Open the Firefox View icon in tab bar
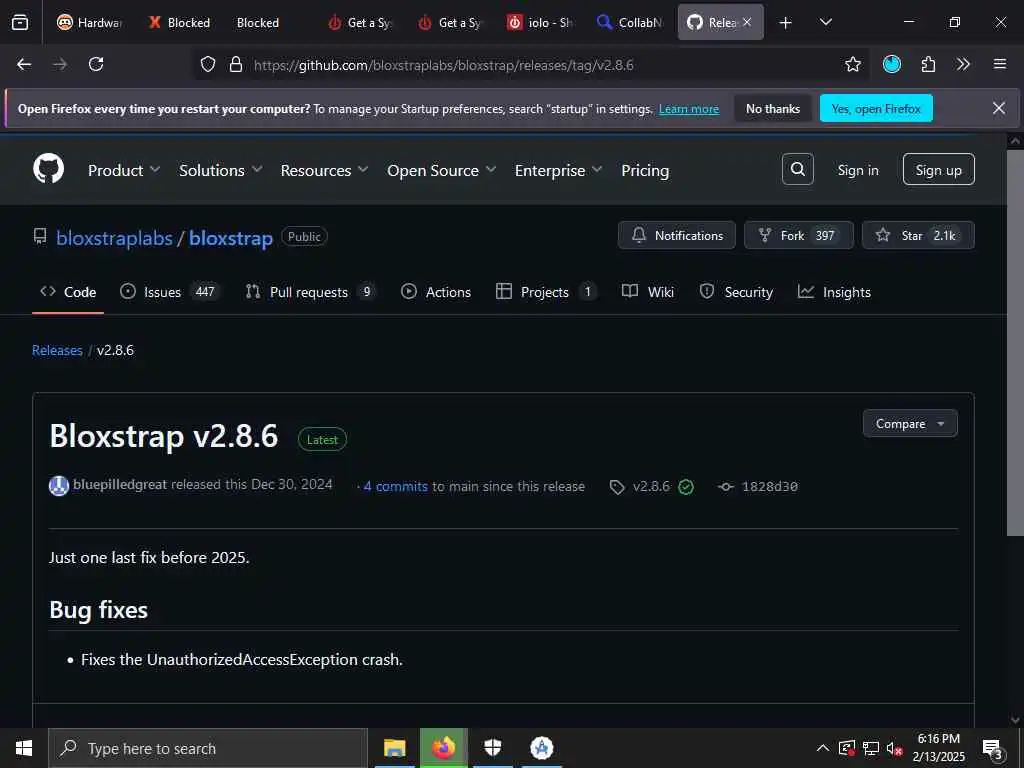1024x768 pixels. pyautogui.click(x=20, y=22)
